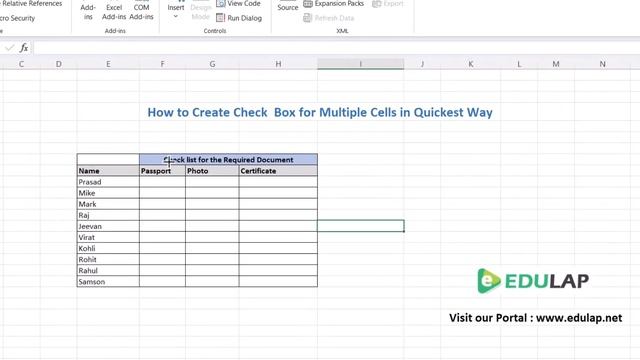Select Certificate cell in Mark row

(278, 204)
